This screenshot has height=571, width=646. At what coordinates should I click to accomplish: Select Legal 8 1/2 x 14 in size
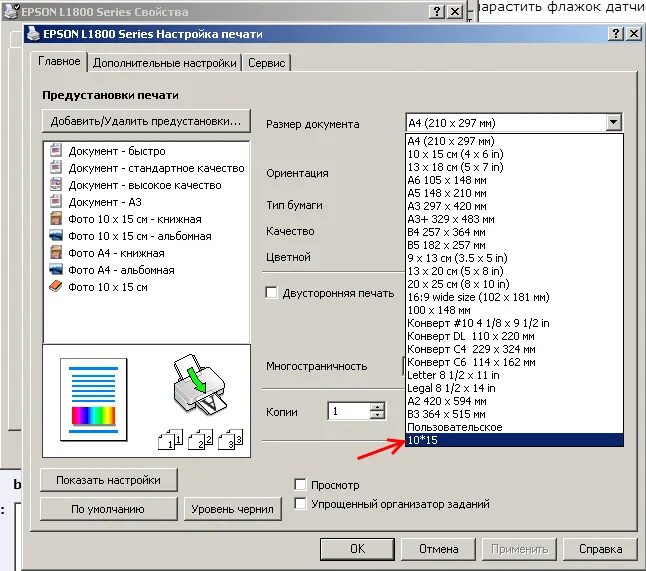click(514, 388)
